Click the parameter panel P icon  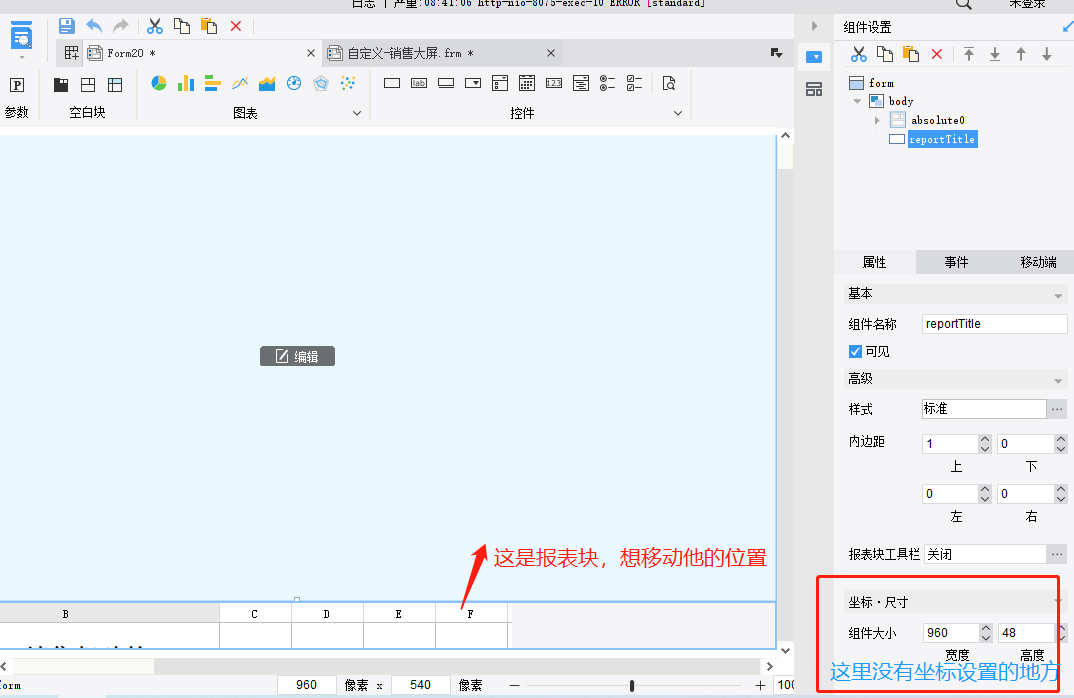click(x=17, y=85)
